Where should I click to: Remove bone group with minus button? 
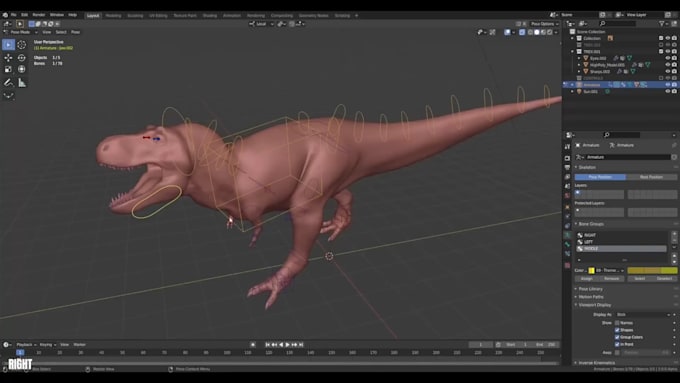click(x=674, y=240)
